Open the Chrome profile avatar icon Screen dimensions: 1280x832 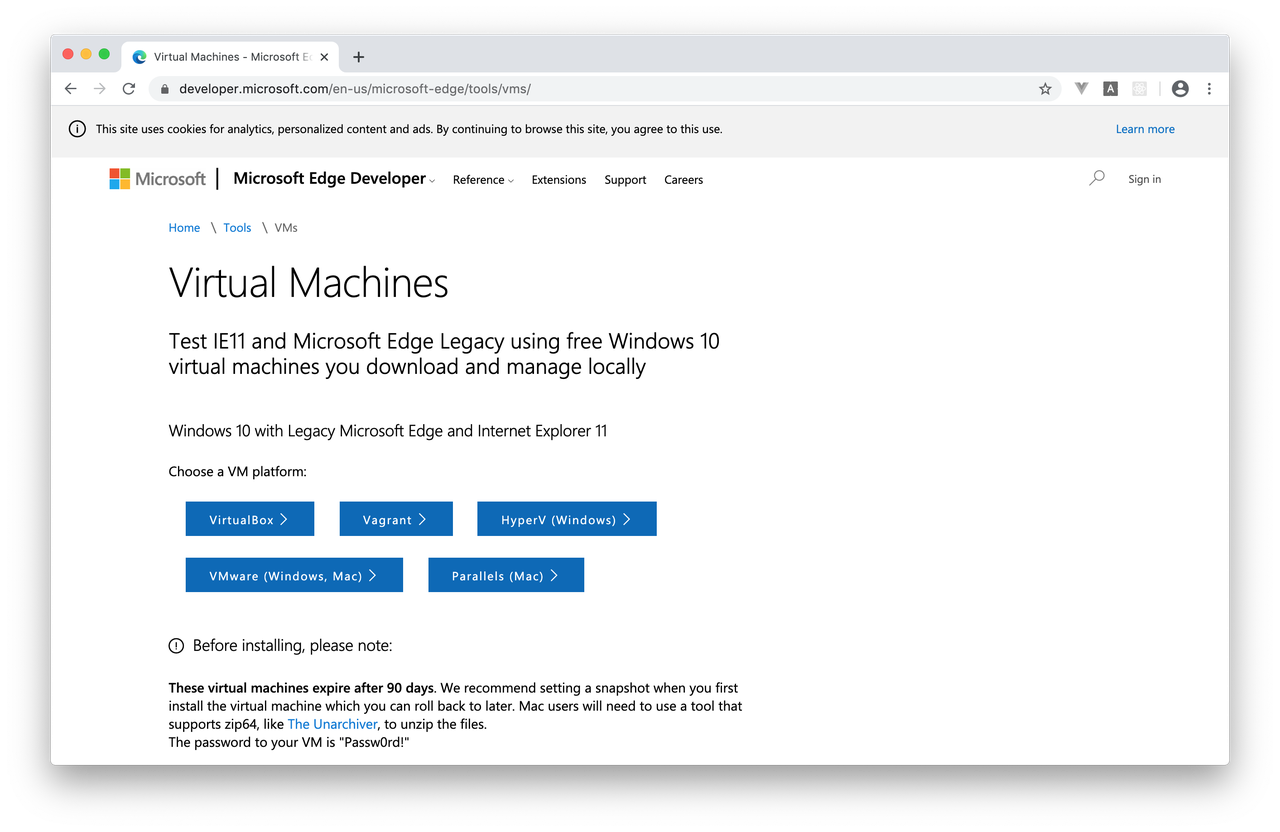click(x=1180, y=89)
